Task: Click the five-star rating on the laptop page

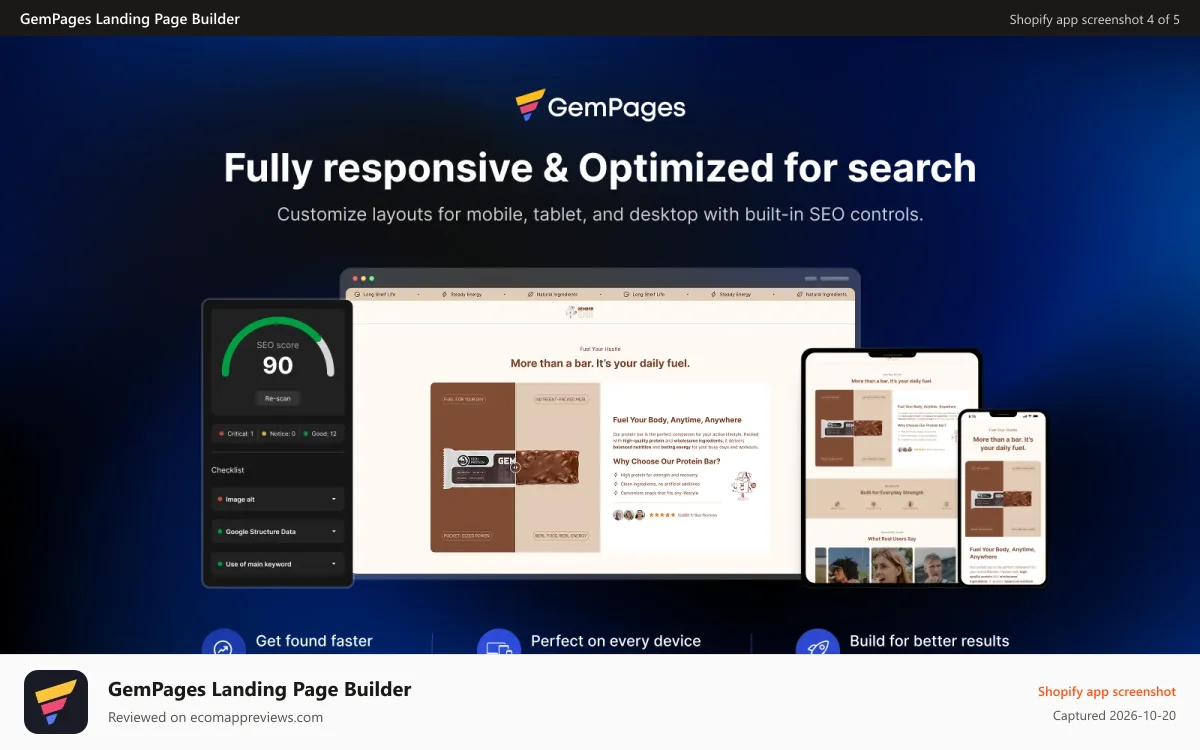Action: pyautogui.click(x=662, y=515)
